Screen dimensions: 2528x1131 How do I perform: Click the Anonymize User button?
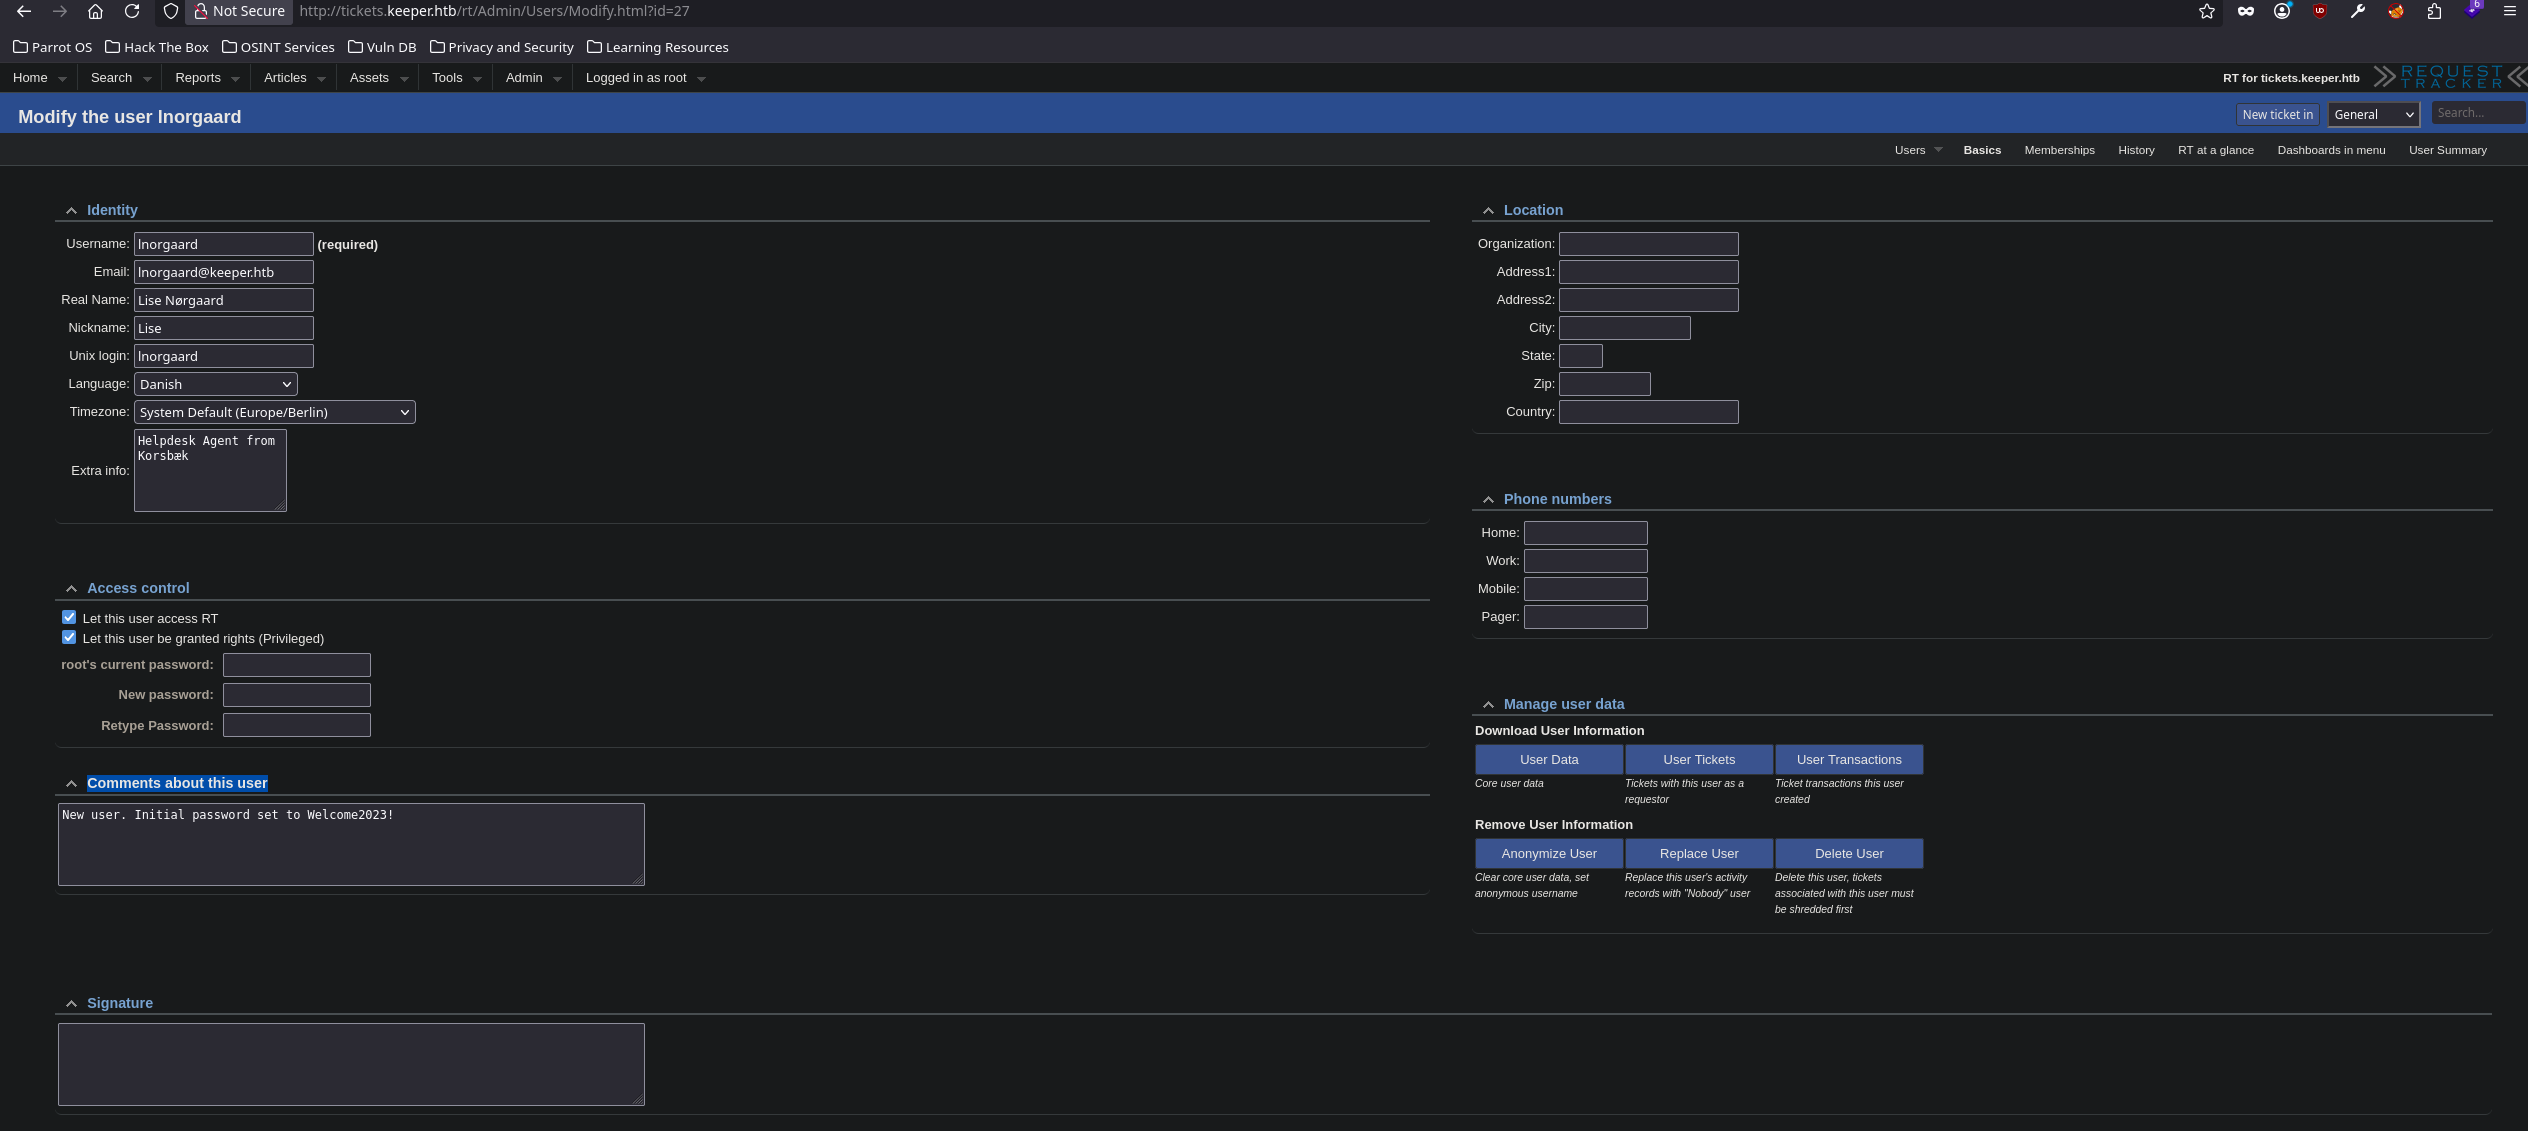(x=1549, y=853)
